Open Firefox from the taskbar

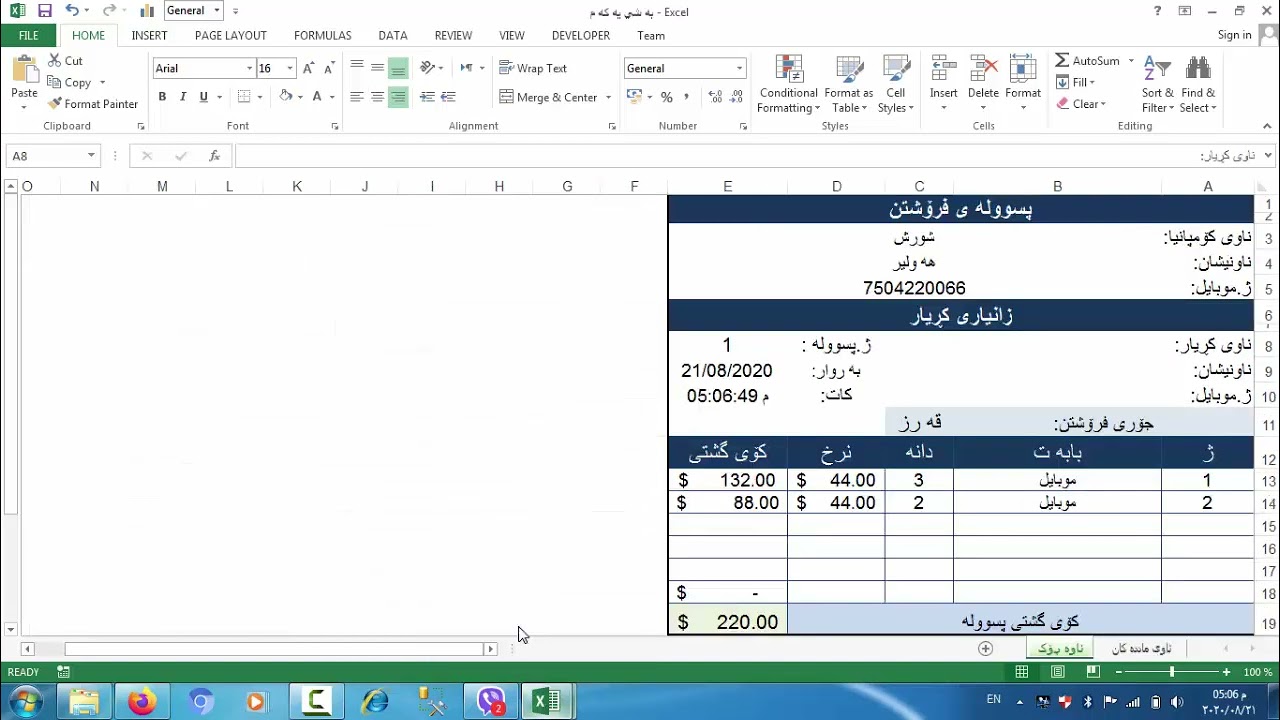pyautogui.click(x=142, y=702)
